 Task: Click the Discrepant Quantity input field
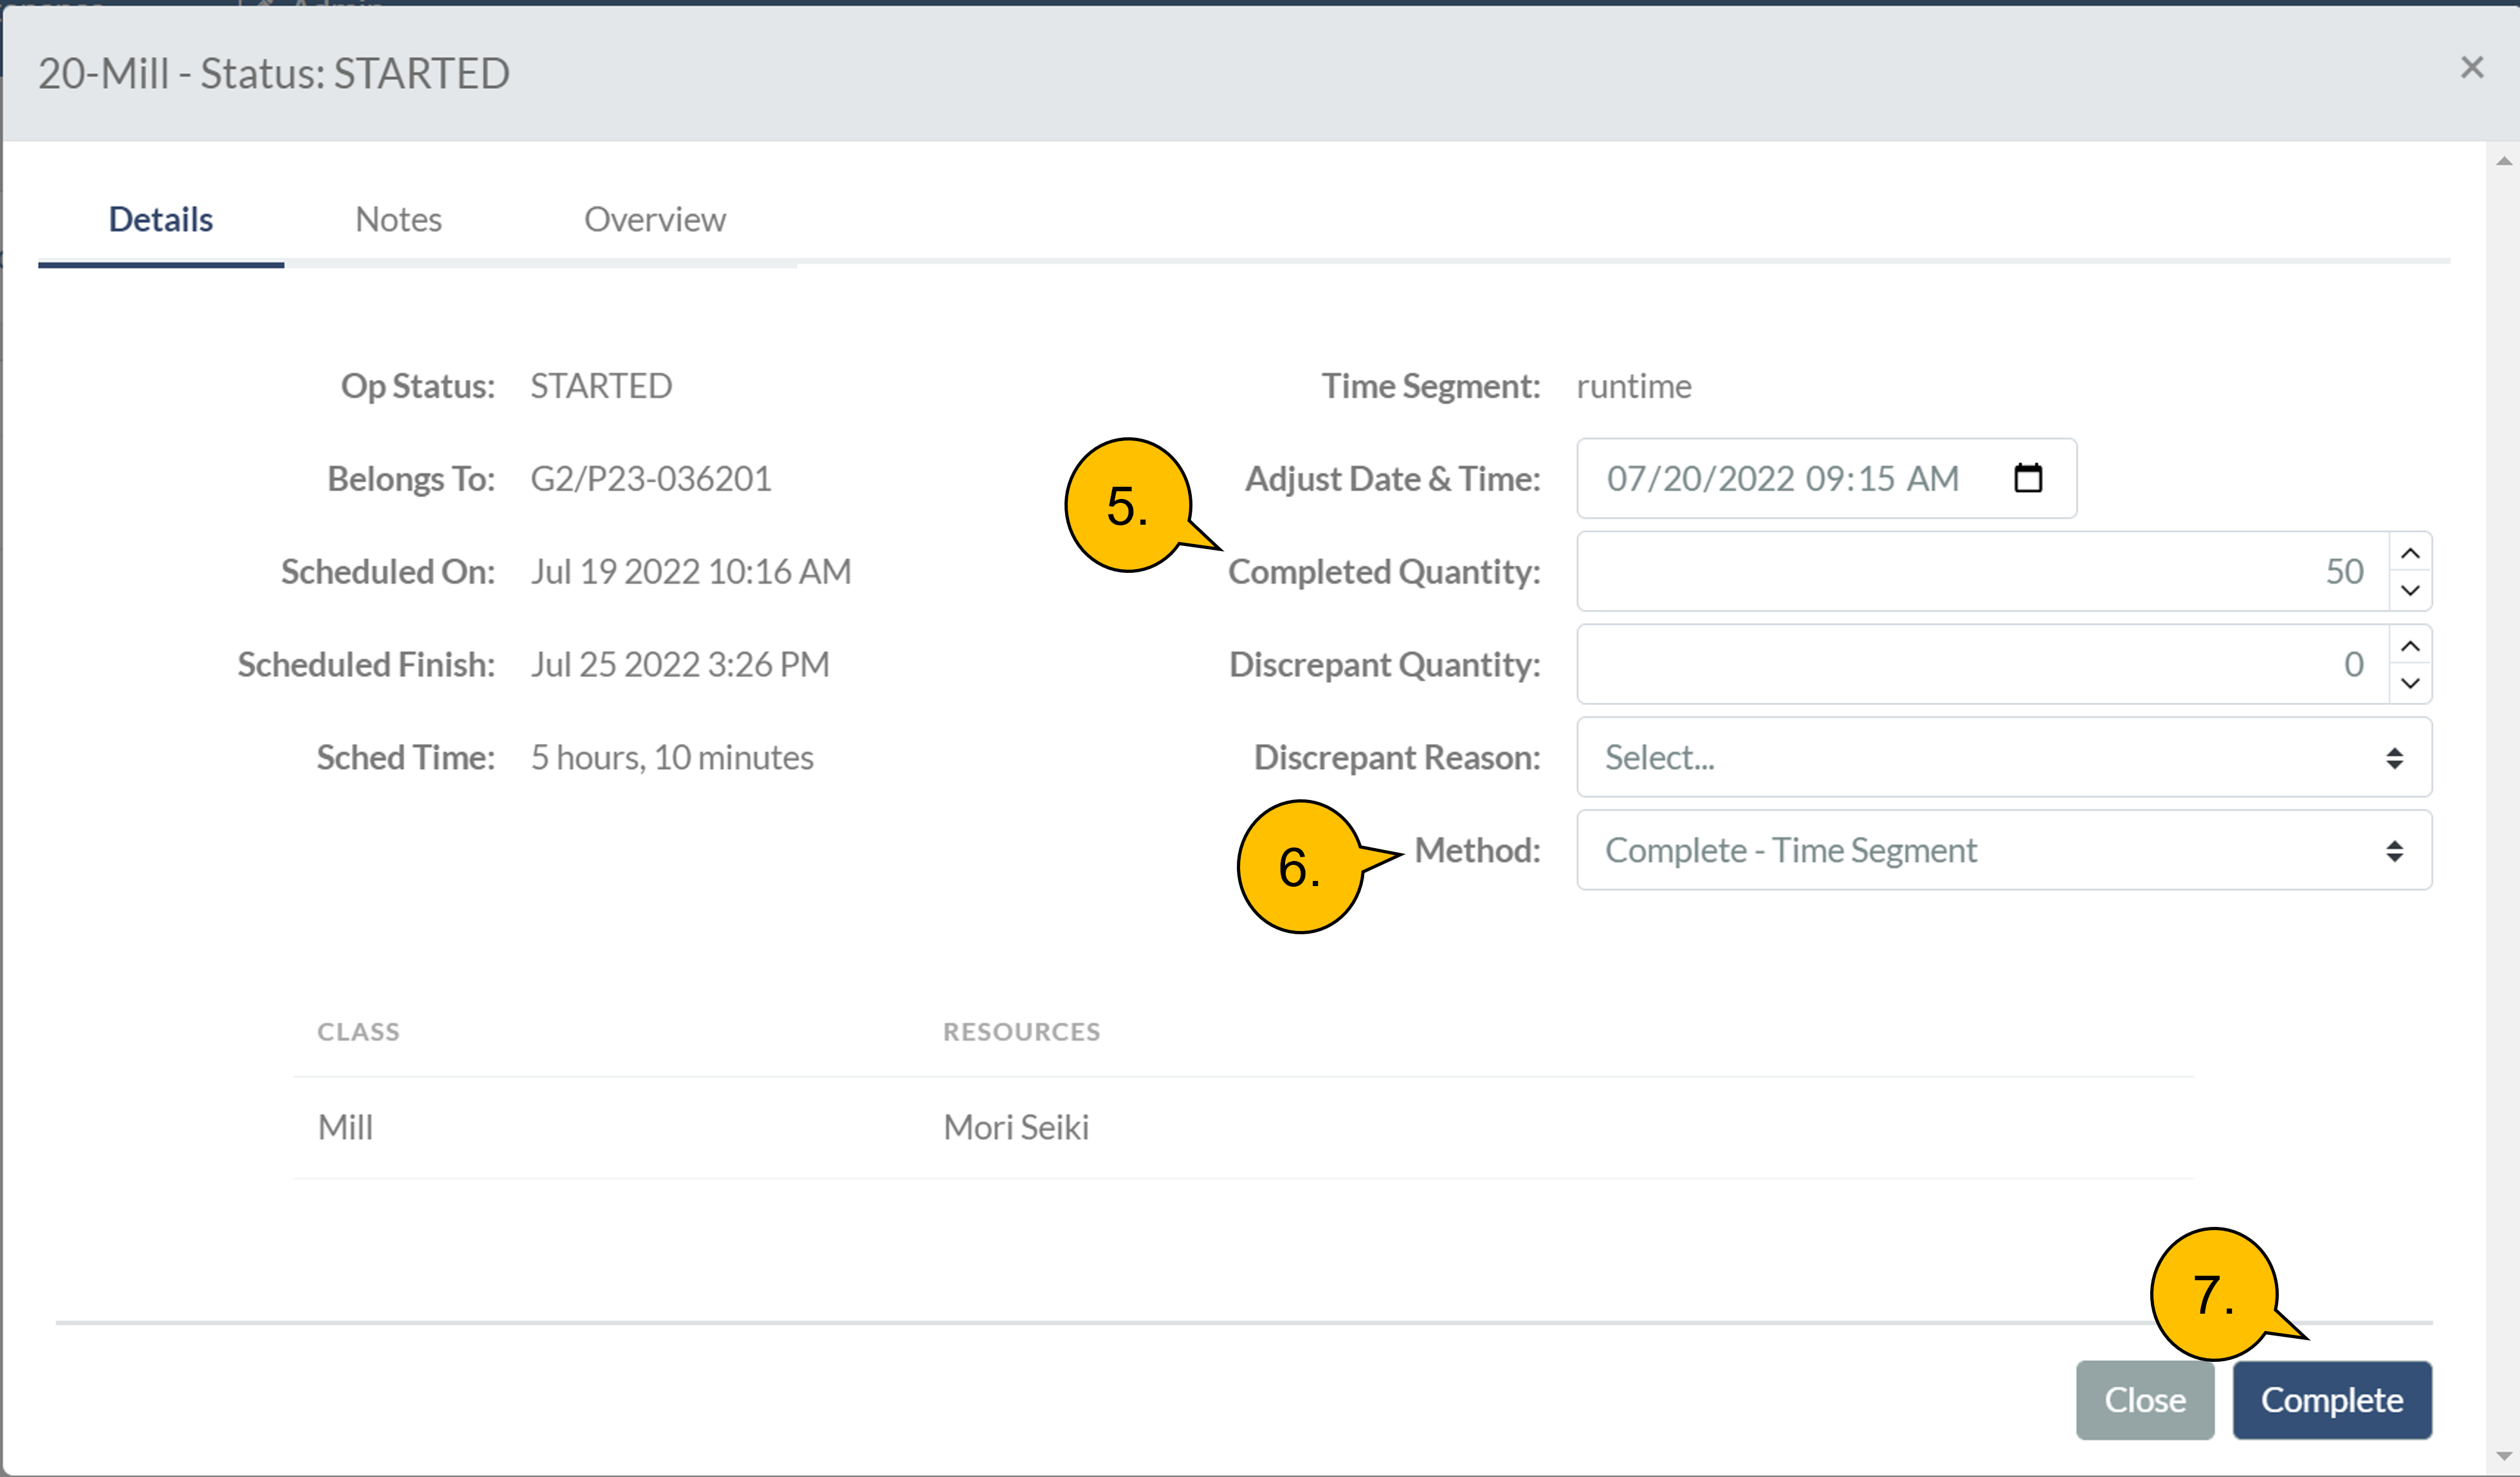click(x=1980, y=664)
